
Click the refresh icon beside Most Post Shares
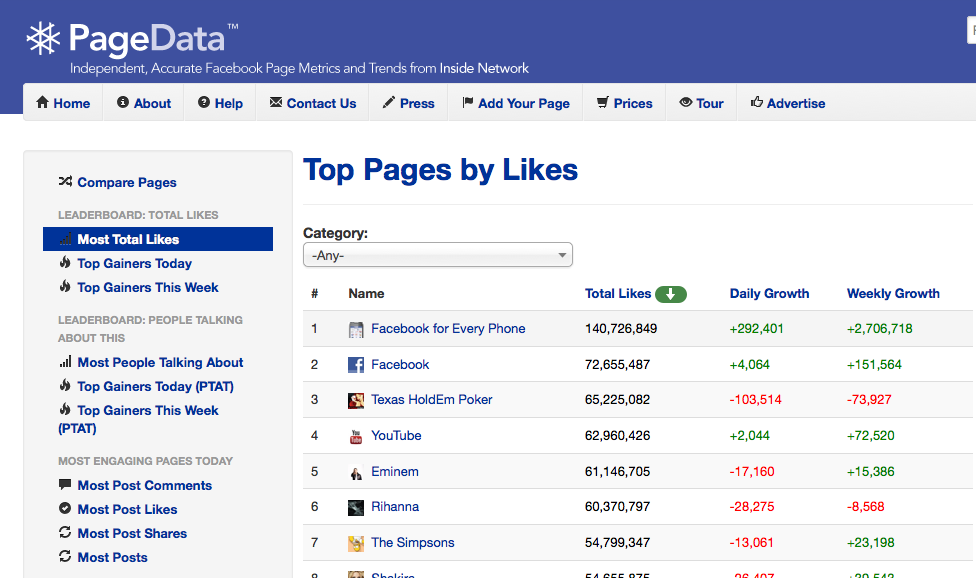tap(65, 532)
